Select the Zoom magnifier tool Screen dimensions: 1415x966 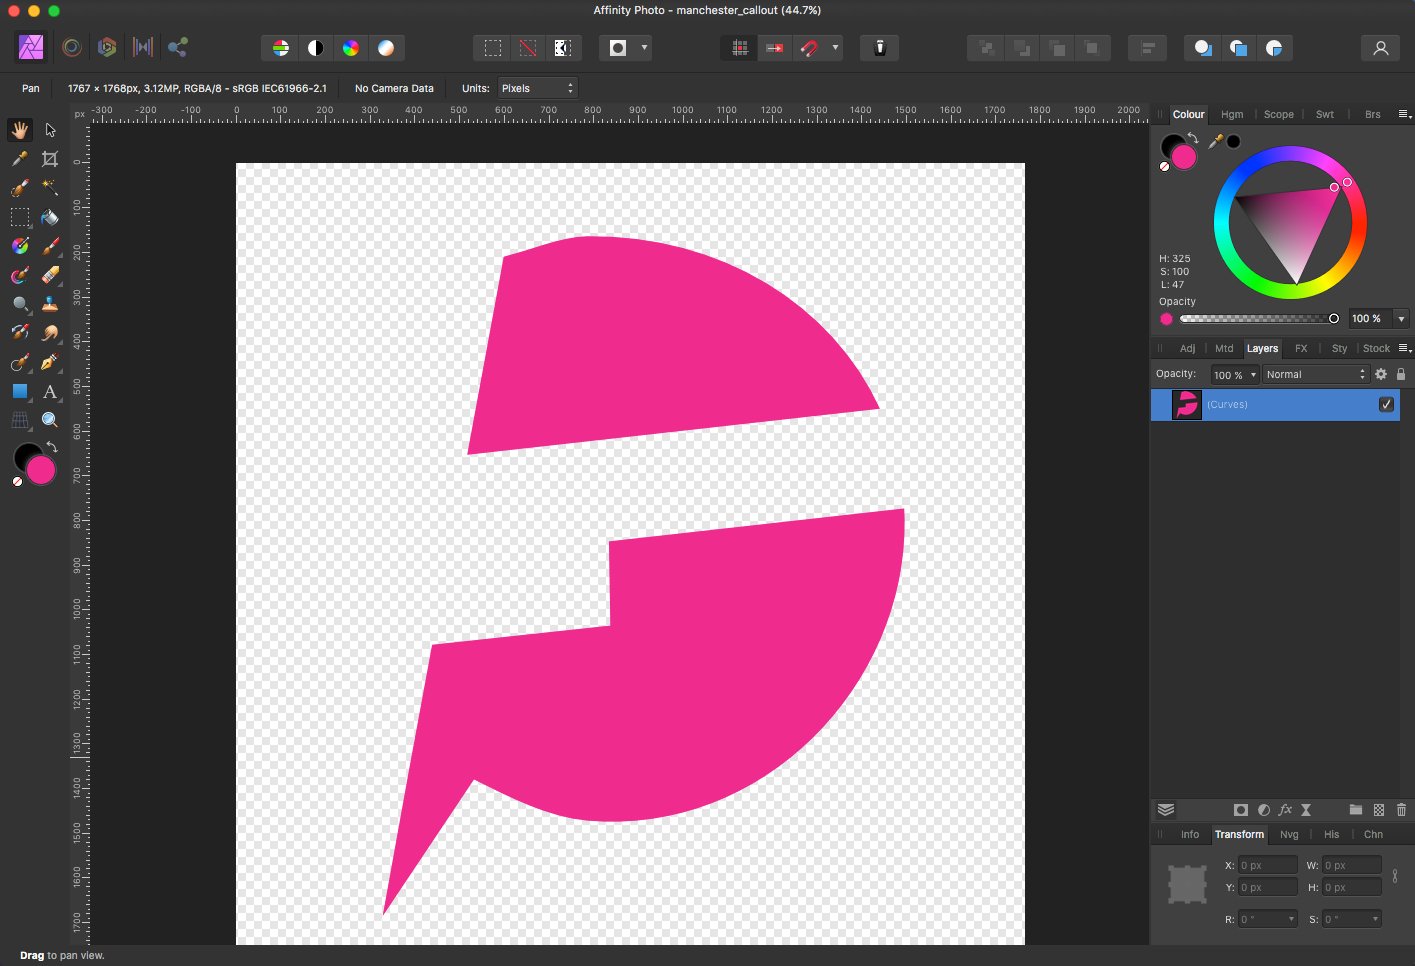[50, 420]
